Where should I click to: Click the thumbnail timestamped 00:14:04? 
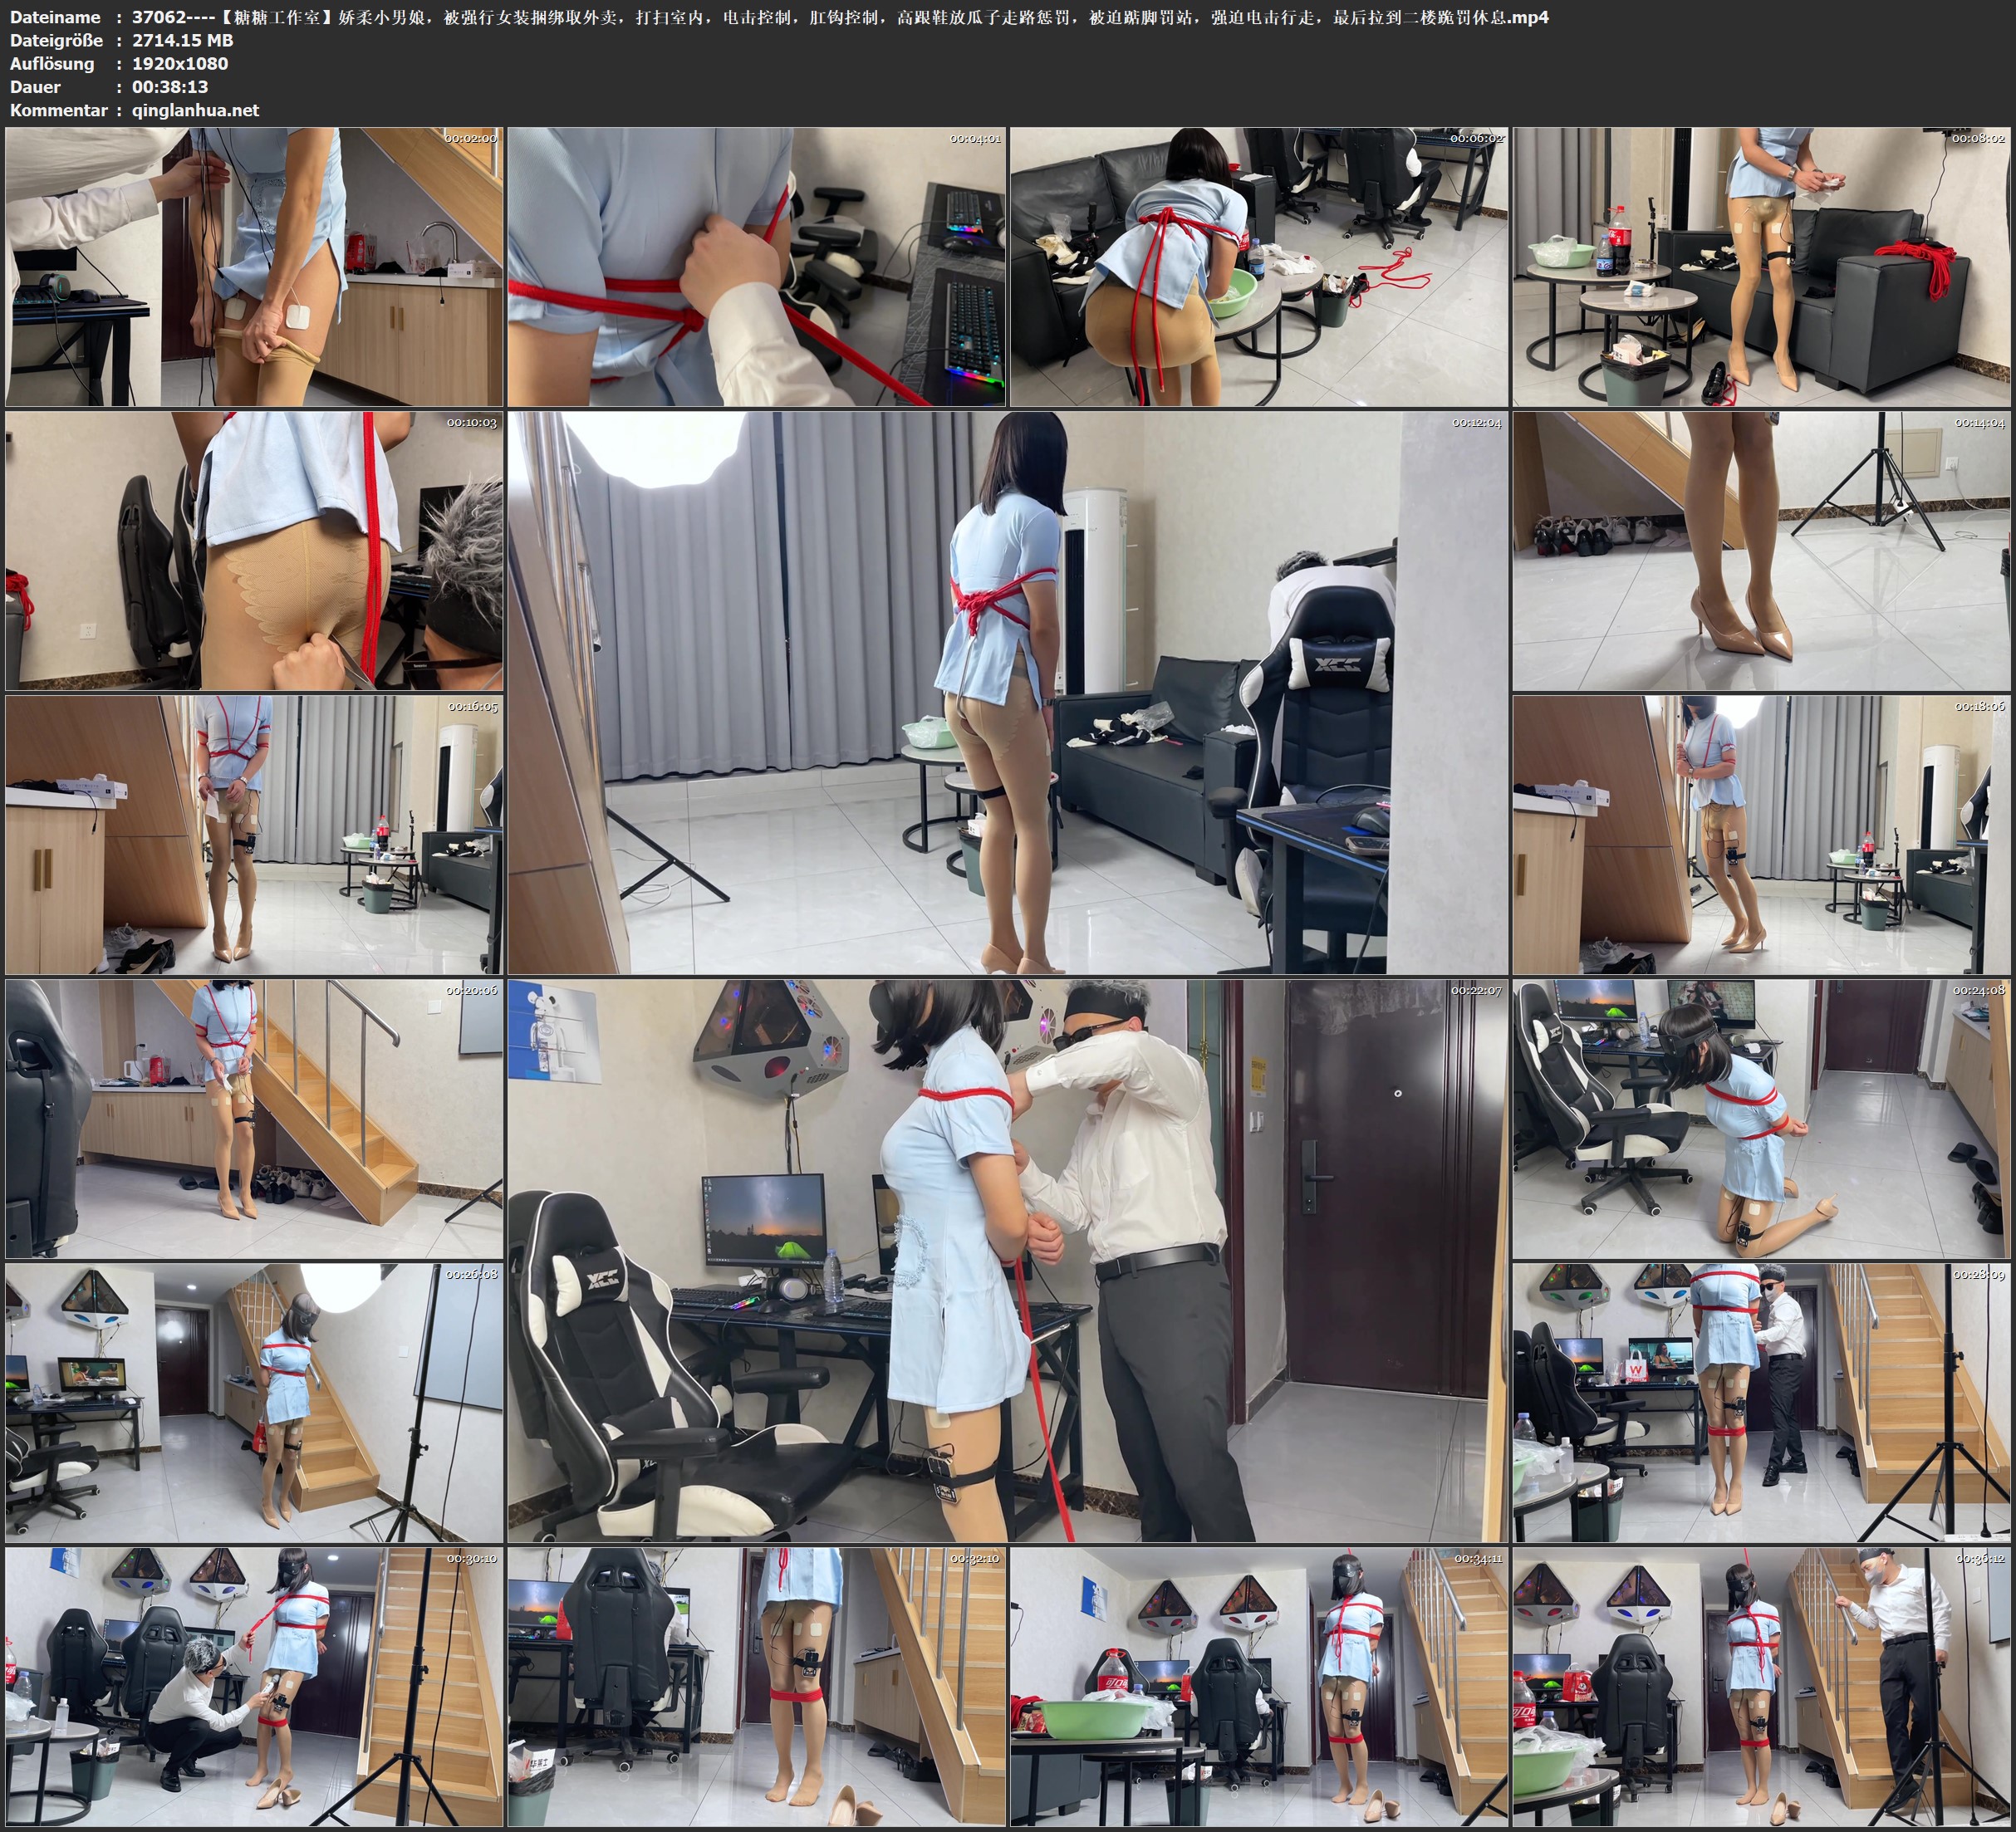[x=1762, y=551]
